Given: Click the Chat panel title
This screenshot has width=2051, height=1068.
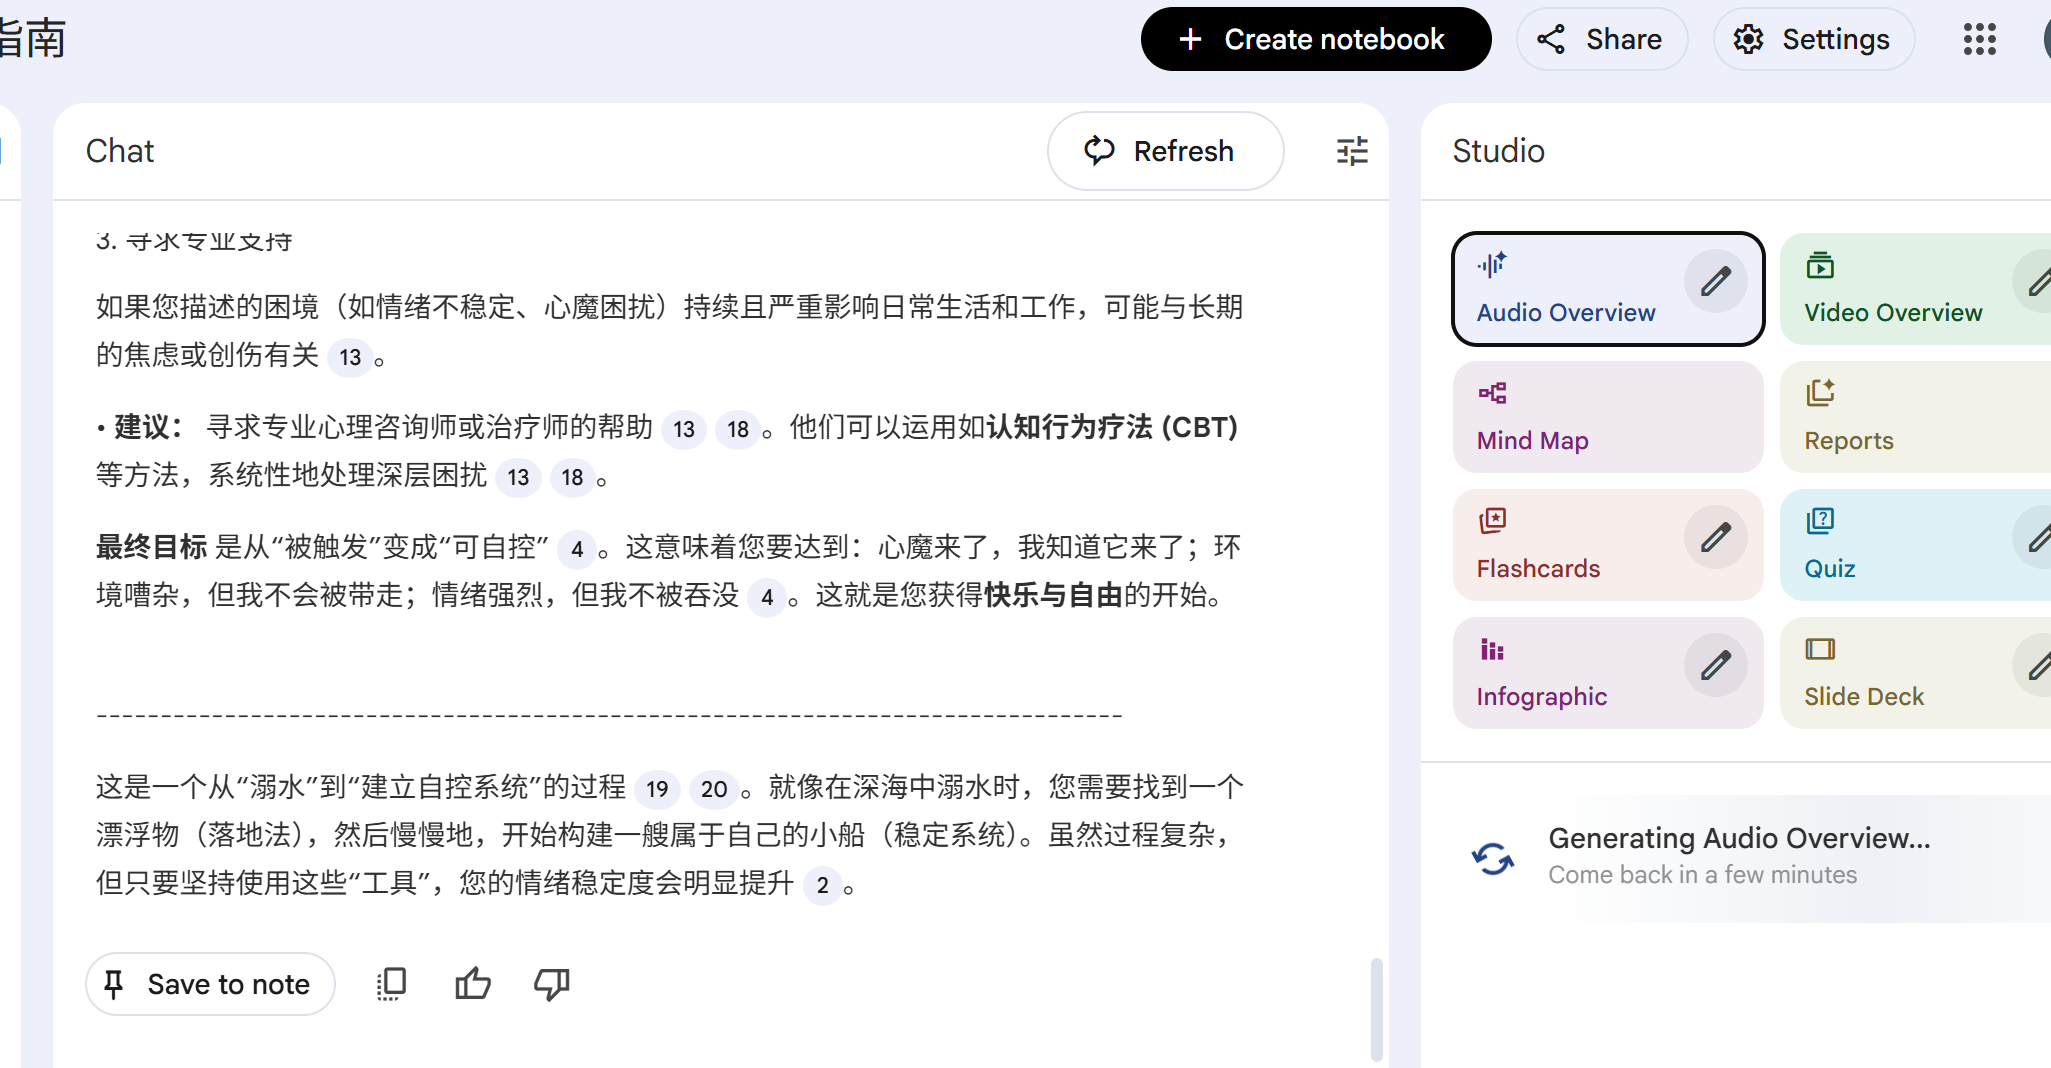Looking at the screenshot, I should (120, 151).
